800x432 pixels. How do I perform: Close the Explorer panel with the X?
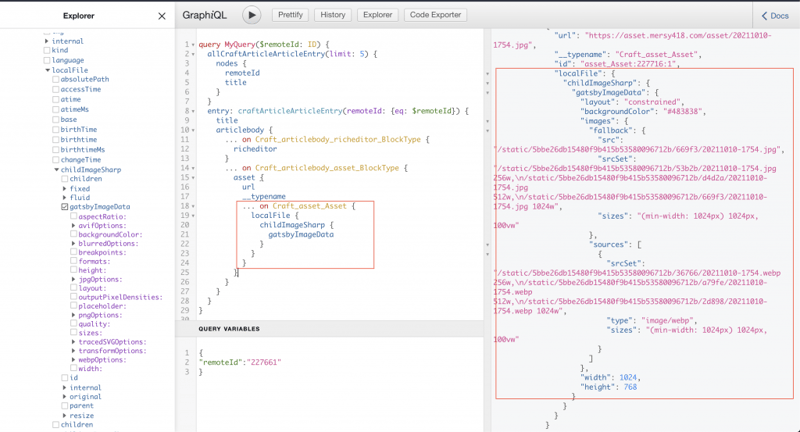[163, 16]
